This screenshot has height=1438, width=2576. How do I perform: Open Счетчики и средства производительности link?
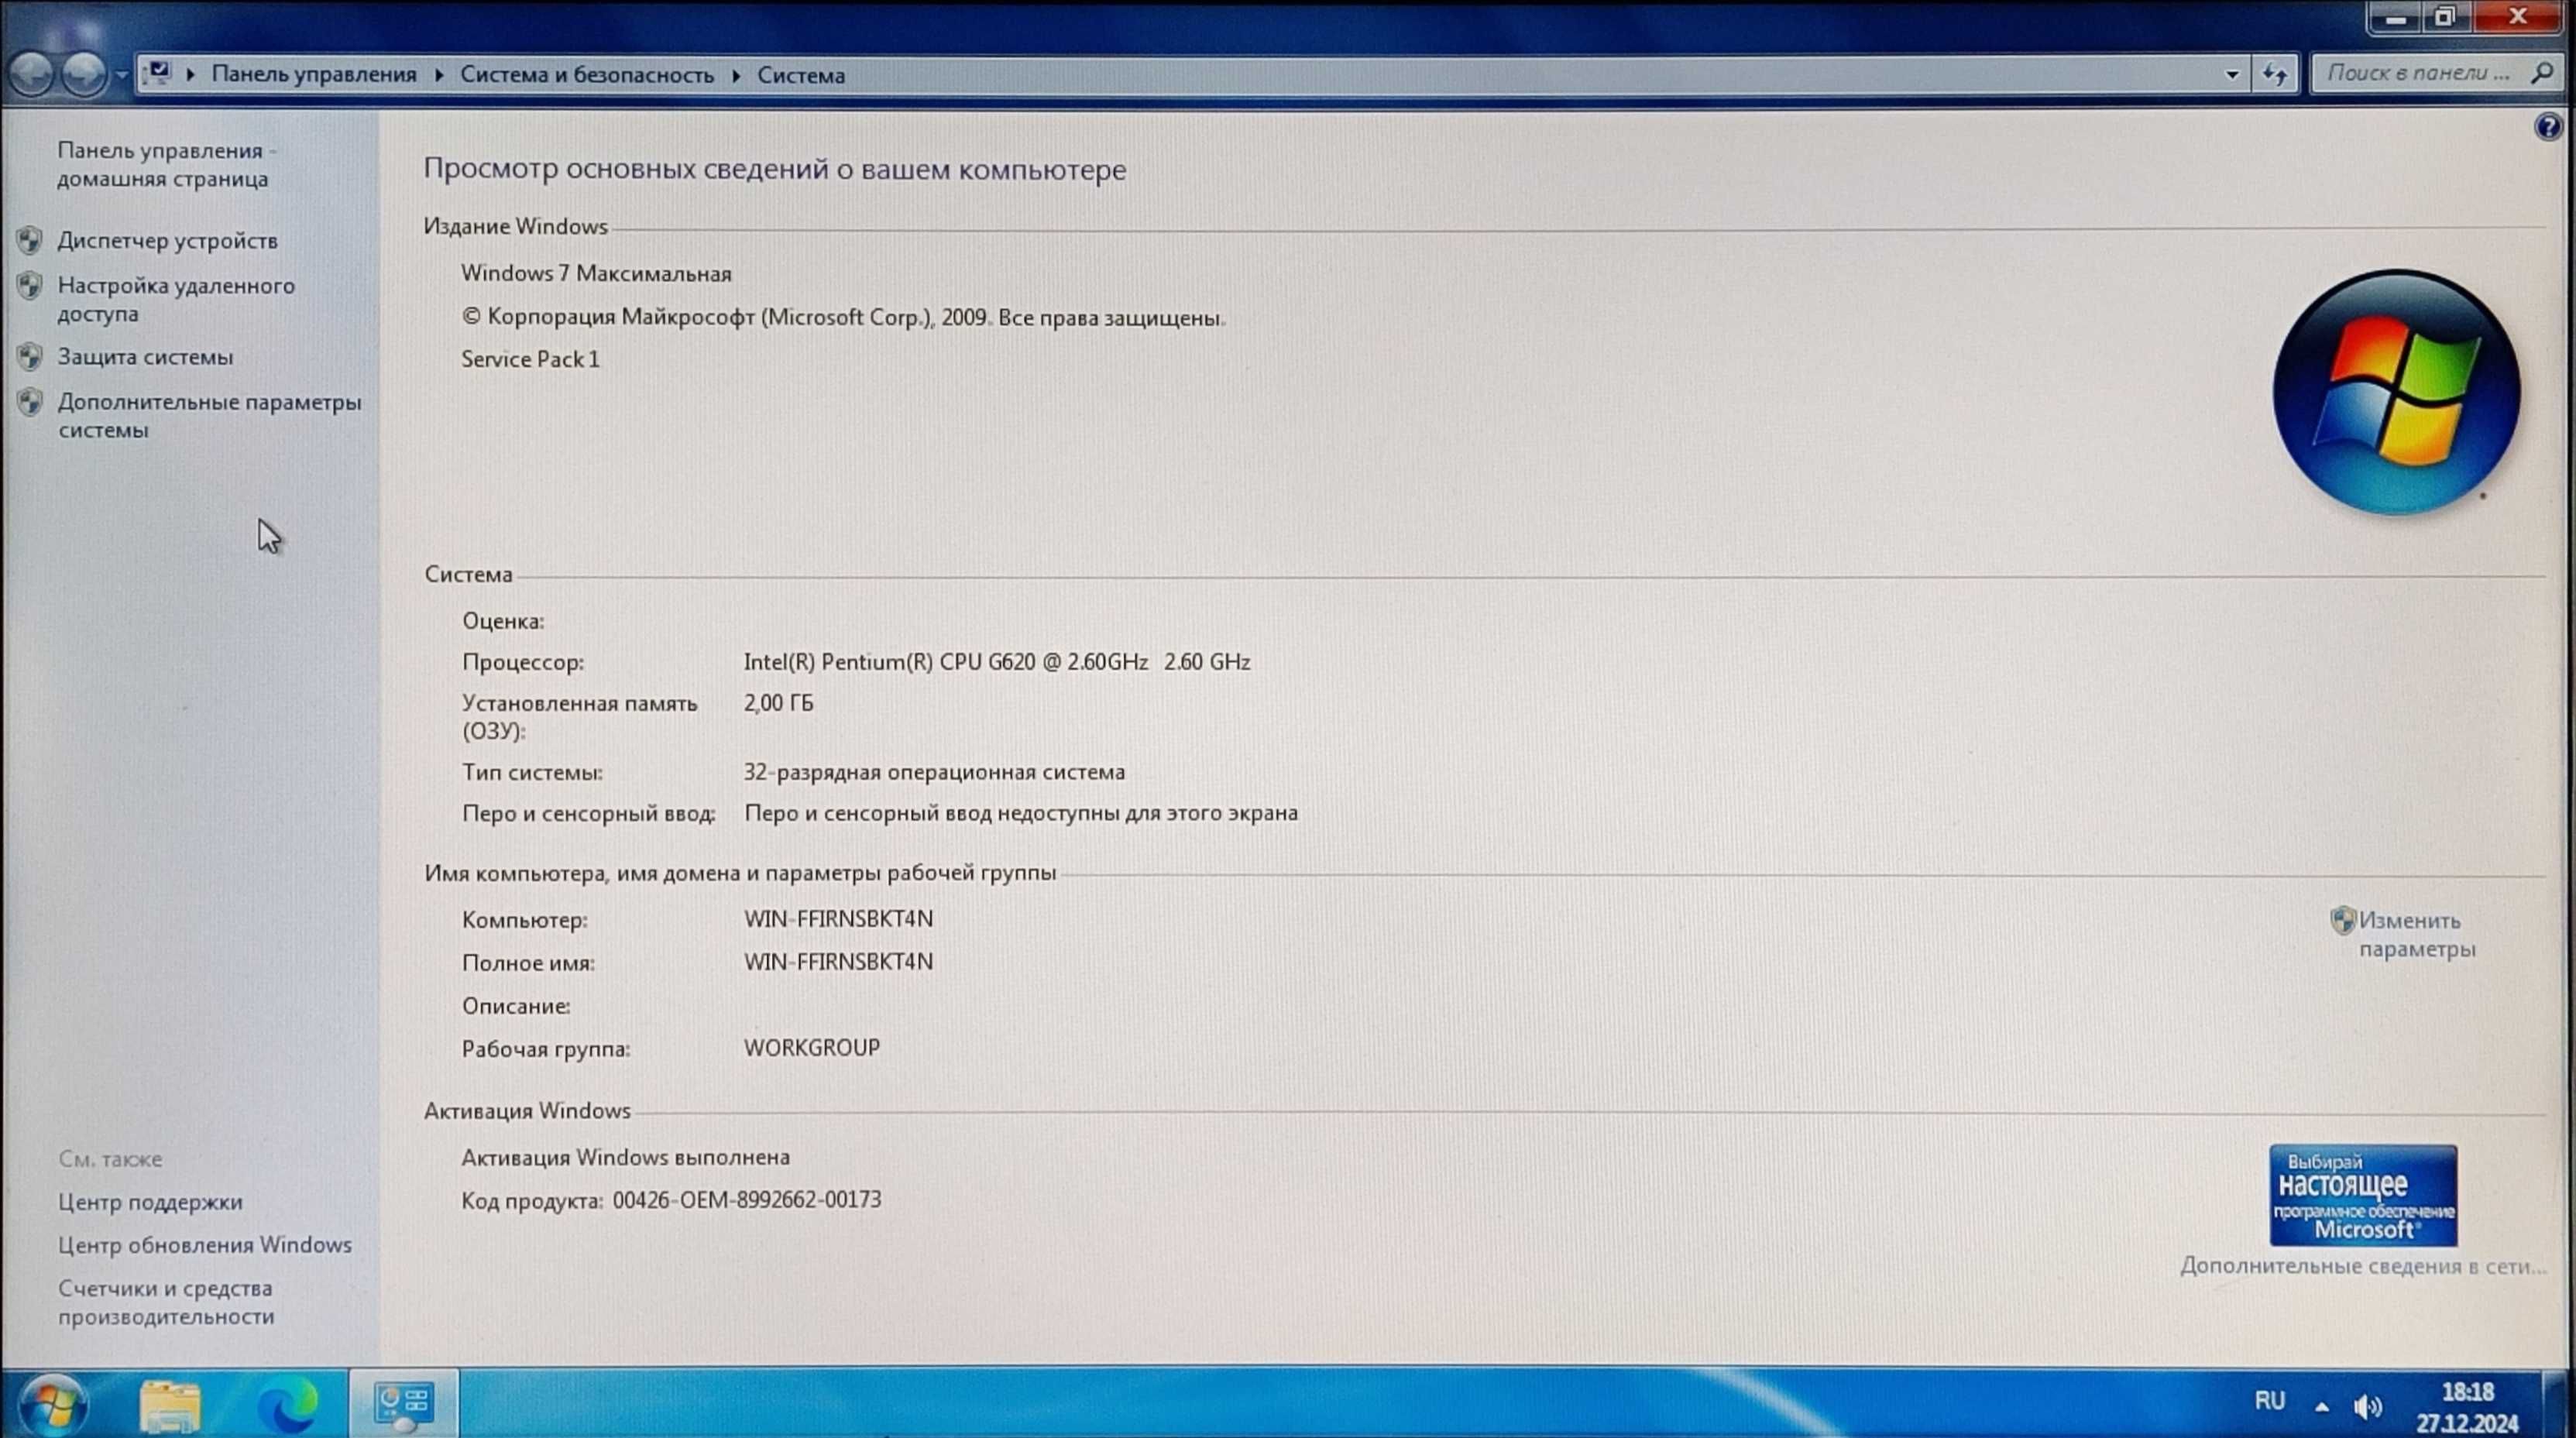(x=166, y=1302)
